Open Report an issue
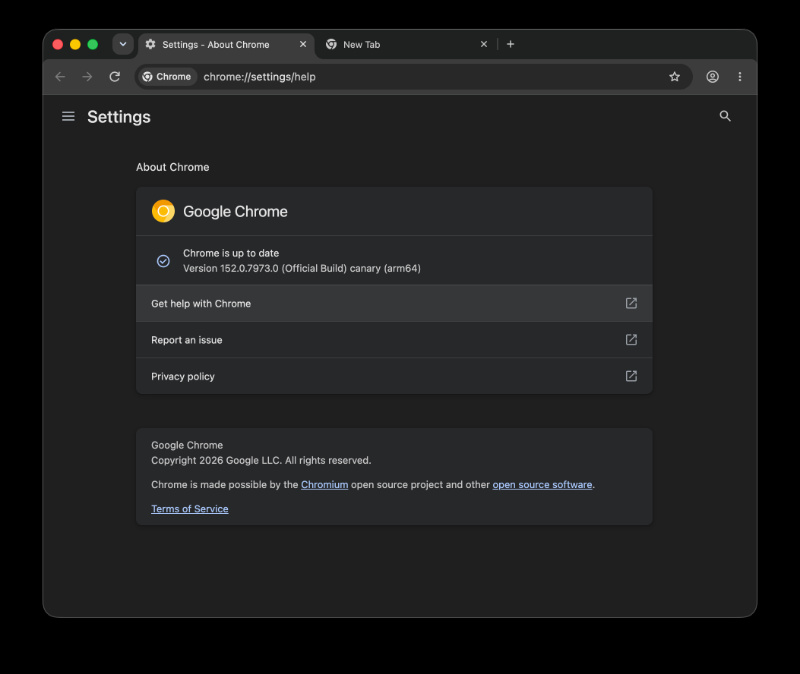The image size is (800, 674). (394, 340)
